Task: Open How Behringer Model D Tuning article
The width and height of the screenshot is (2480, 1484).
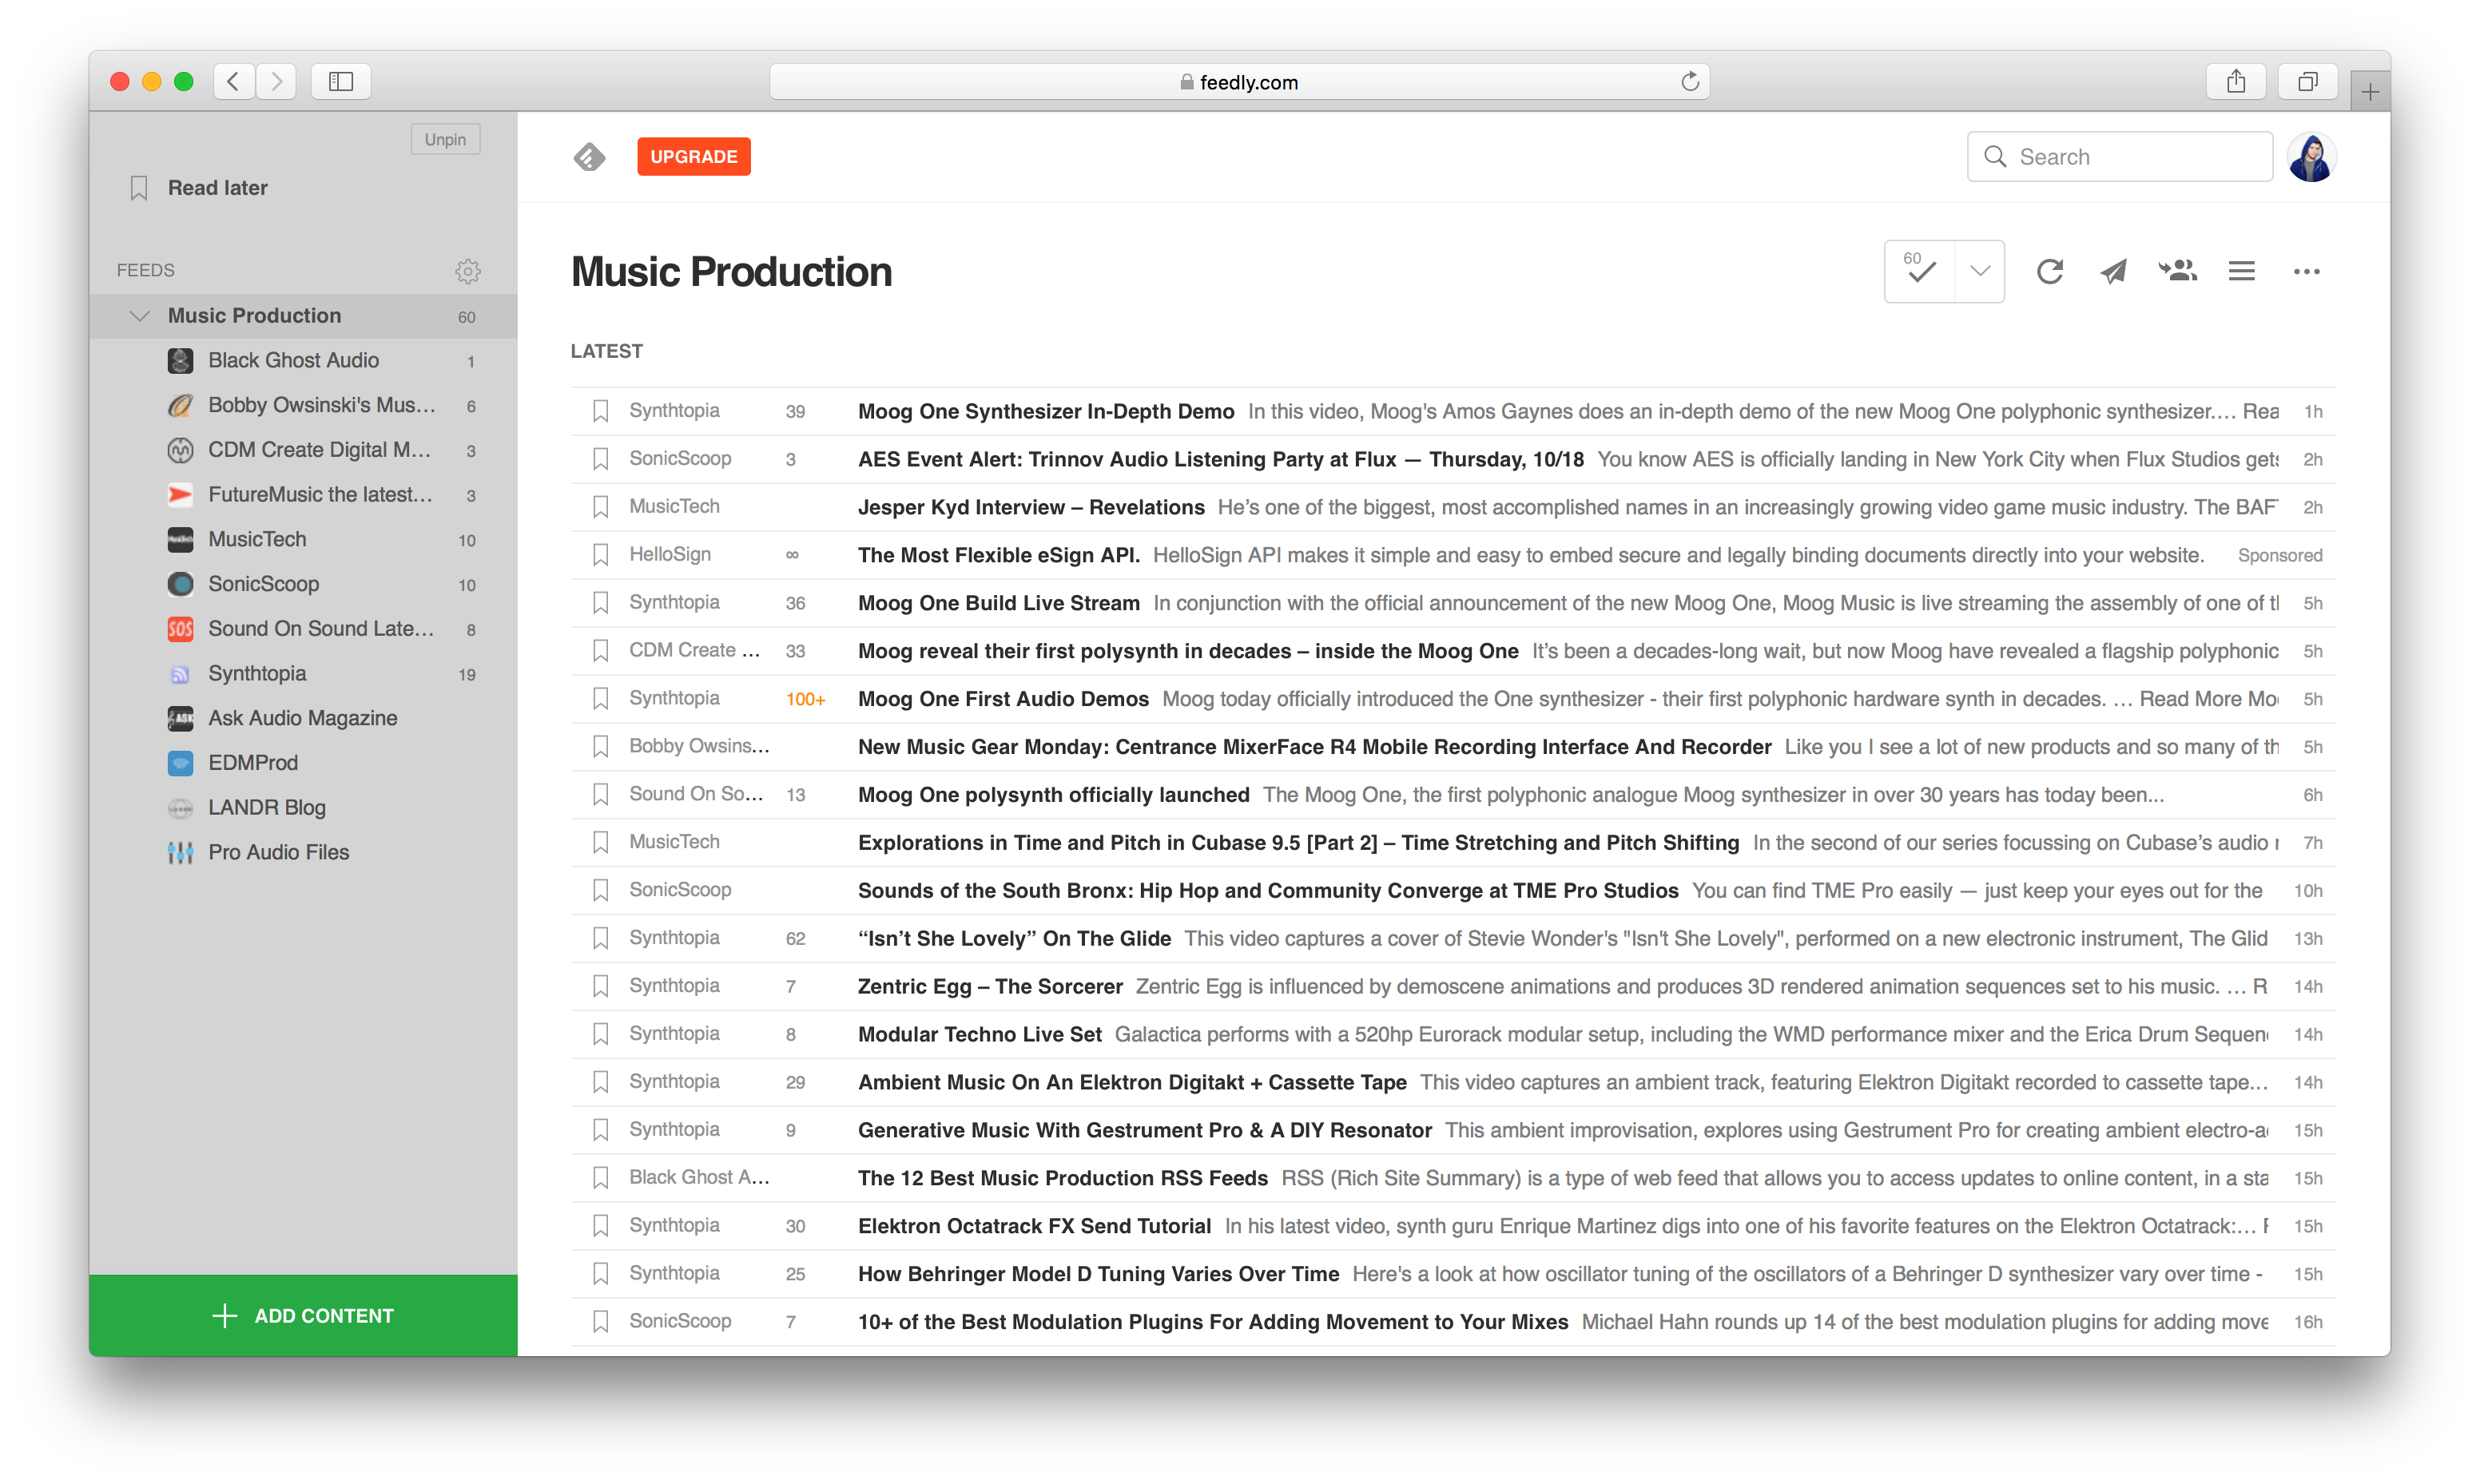Action: coord(1098,1274)
